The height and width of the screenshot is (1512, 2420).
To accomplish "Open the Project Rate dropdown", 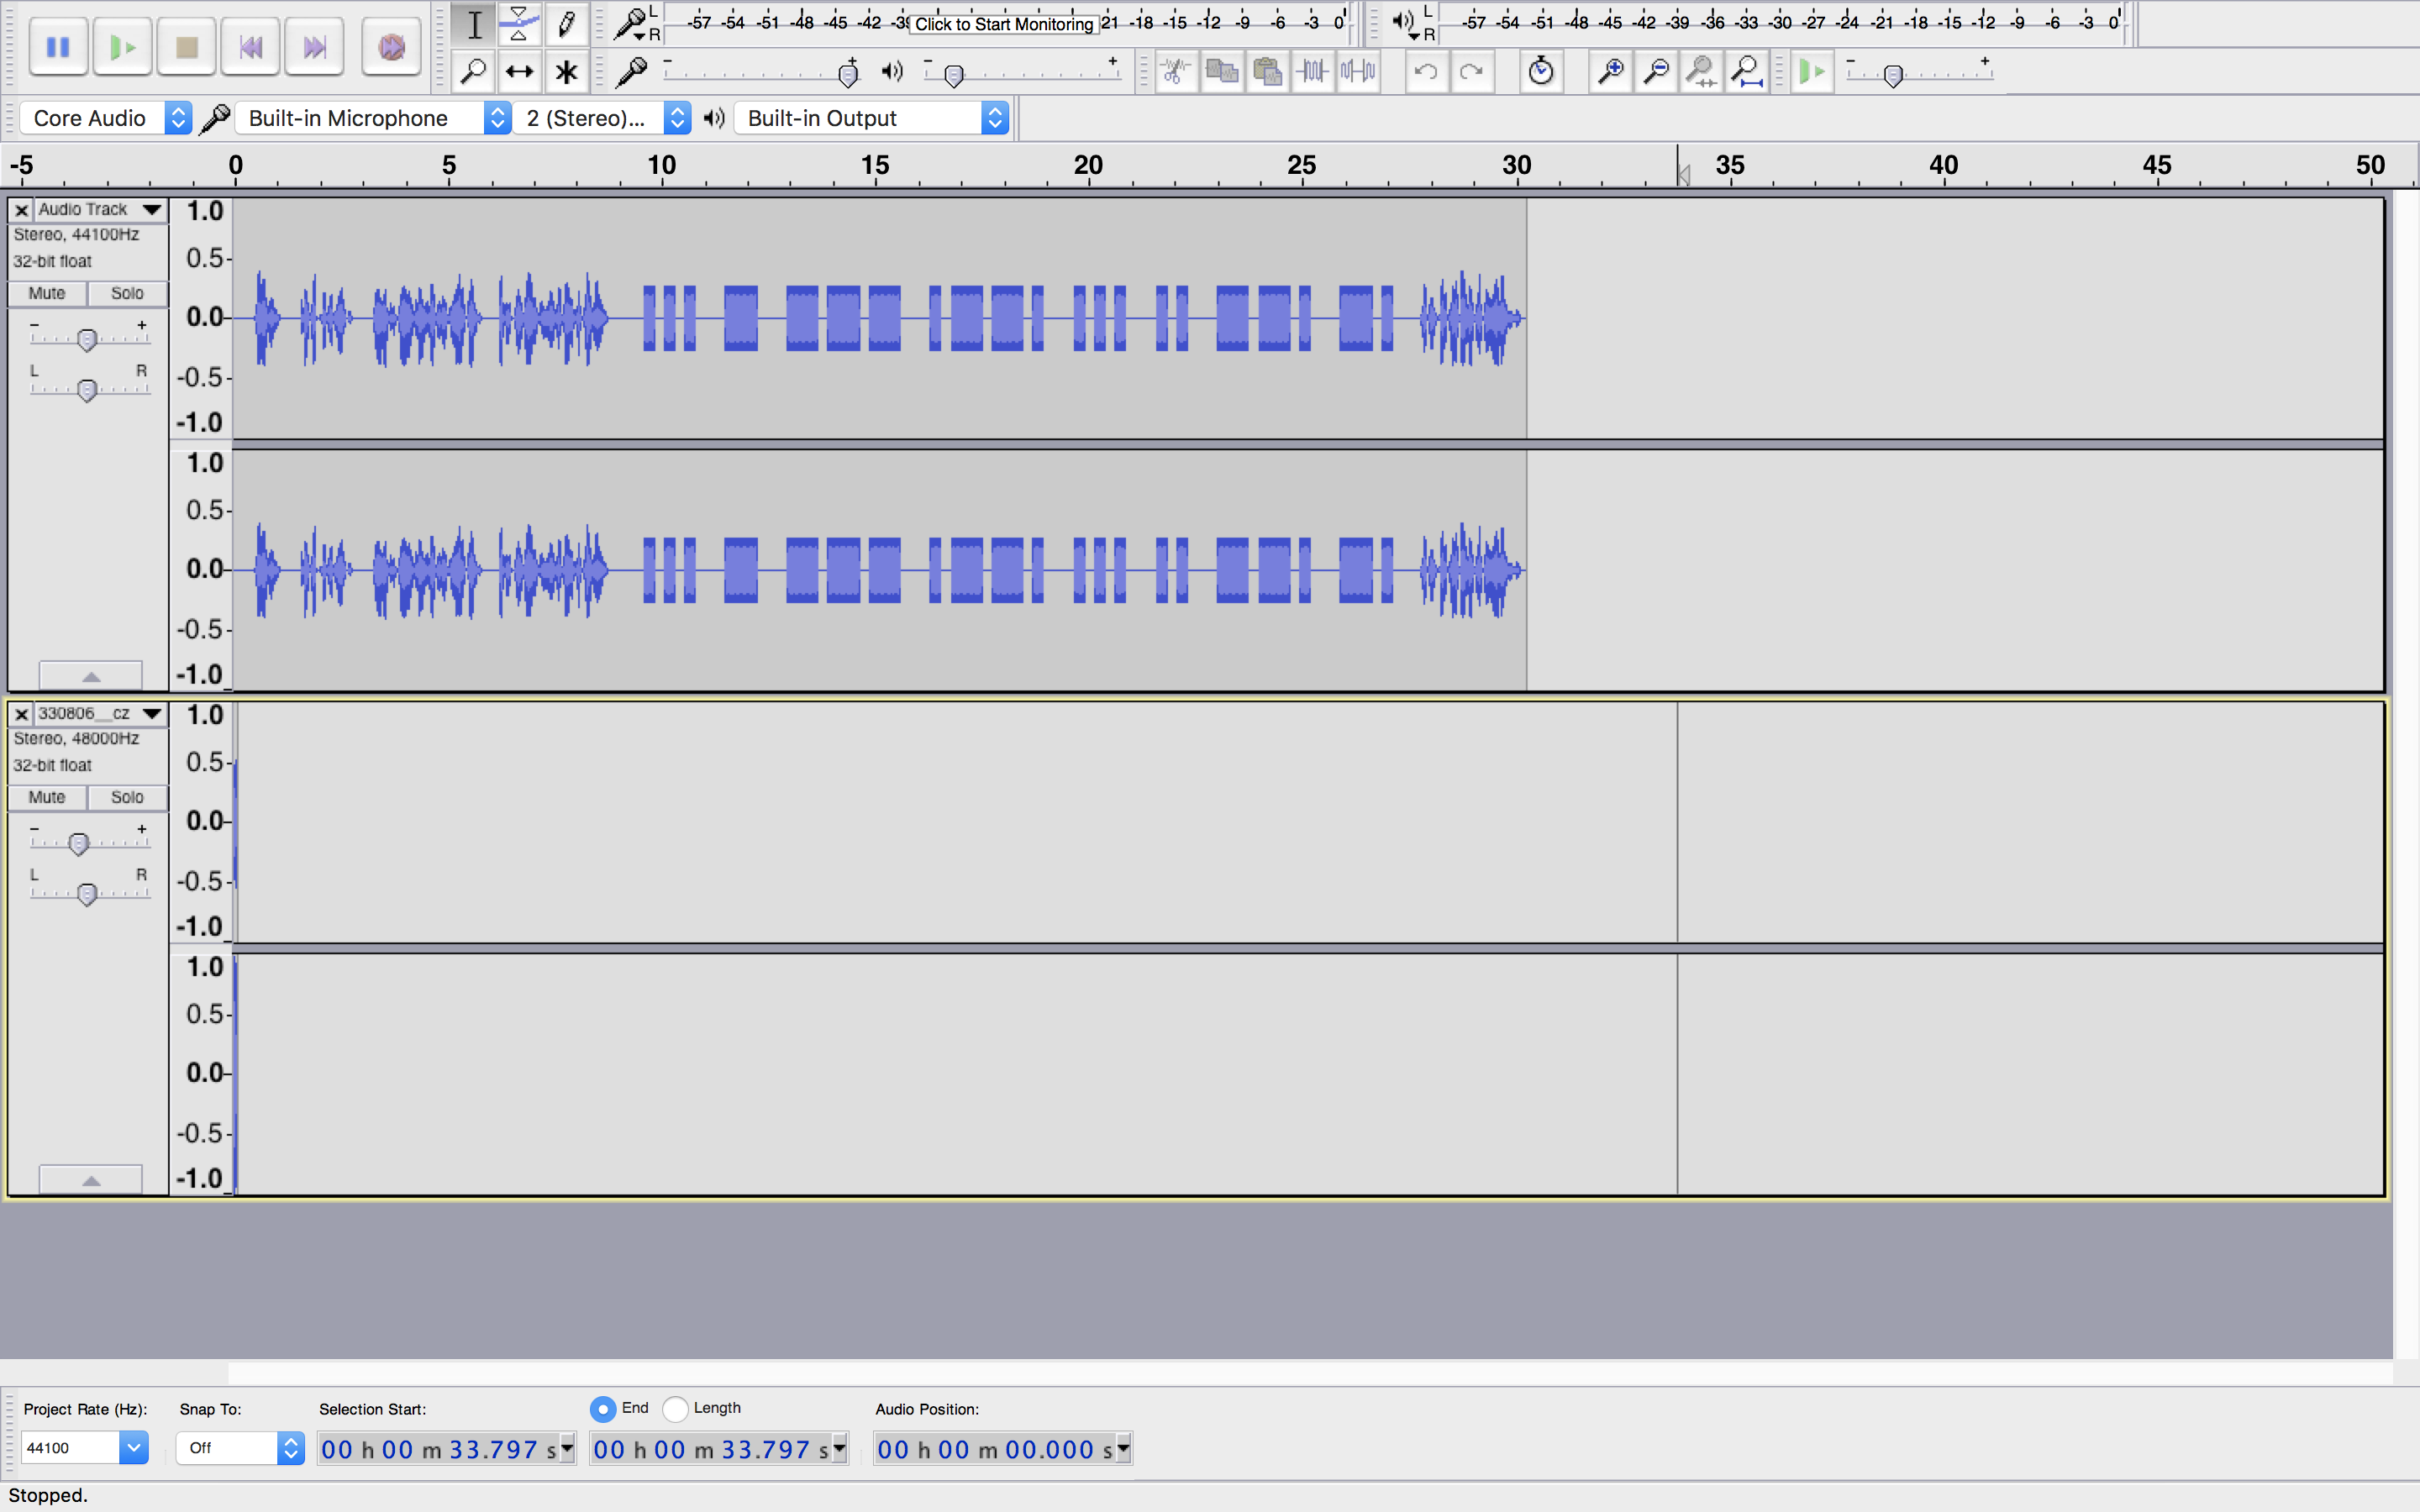I will coord(133,1447).
